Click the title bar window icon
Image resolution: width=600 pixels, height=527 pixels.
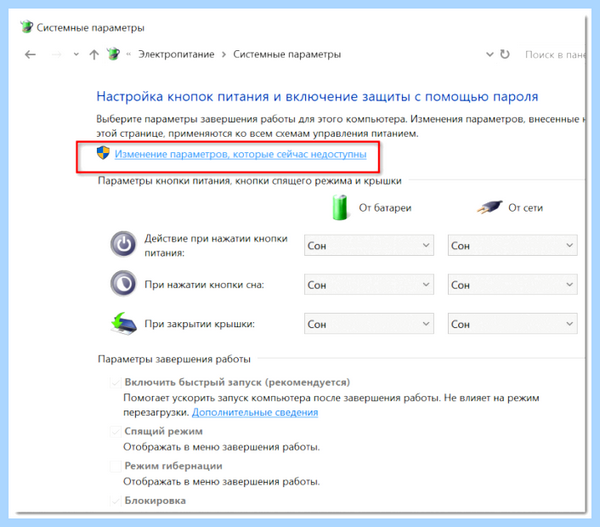[27, 27]
